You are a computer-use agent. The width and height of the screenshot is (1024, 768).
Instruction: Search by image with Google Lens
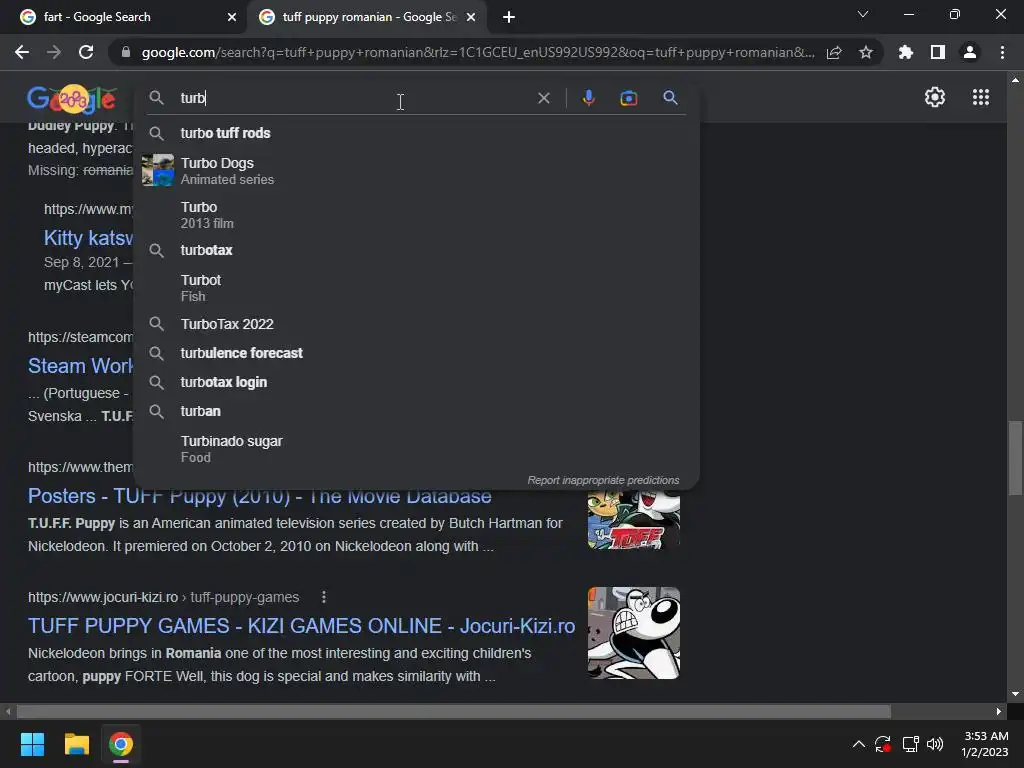click(x=629, y=98)
